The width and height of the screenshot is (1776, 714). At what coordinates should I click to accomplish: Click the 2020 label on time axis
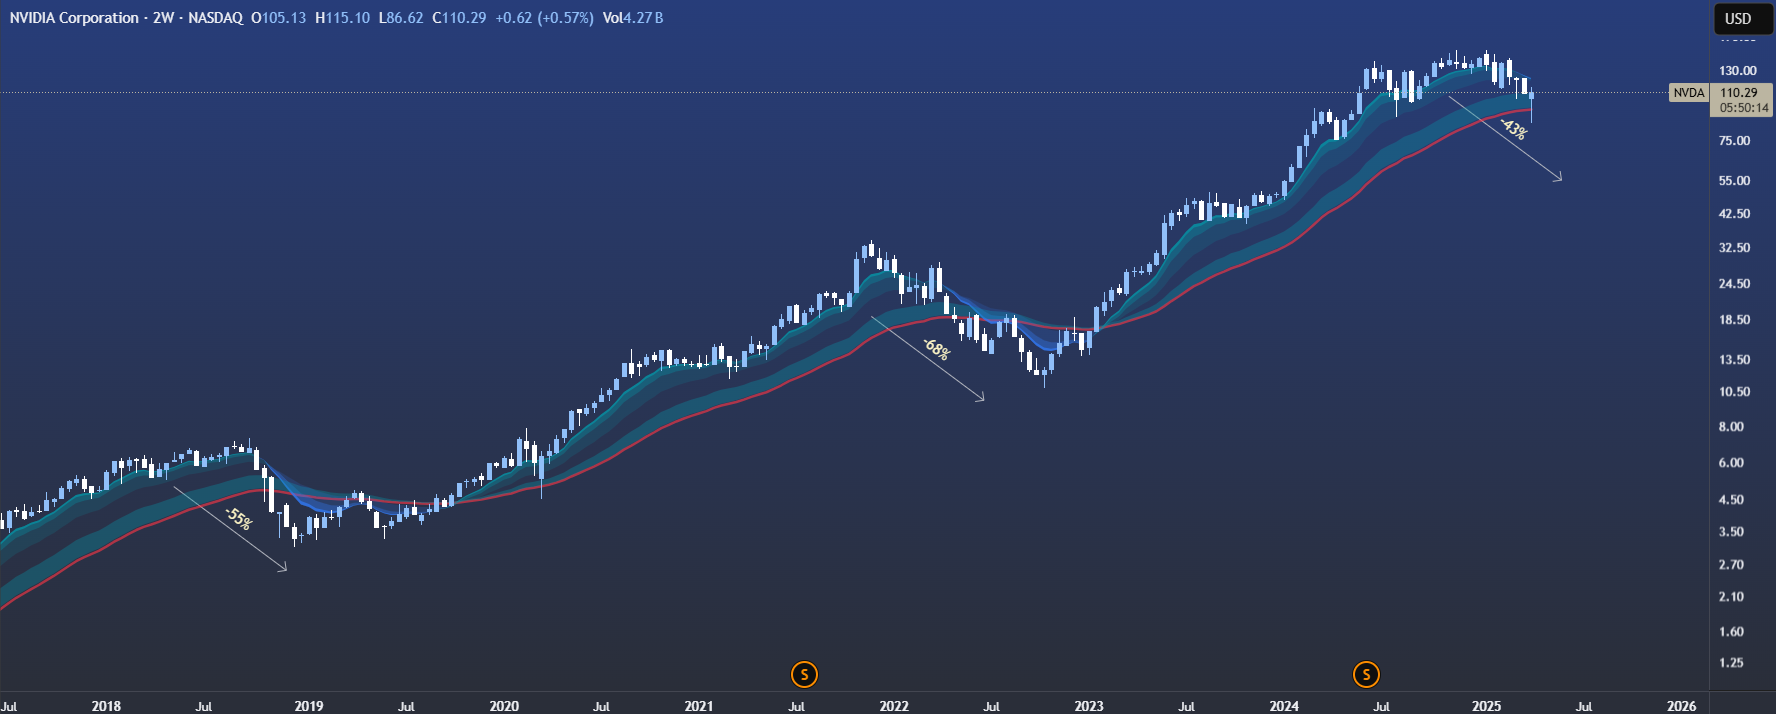[504, 706]
